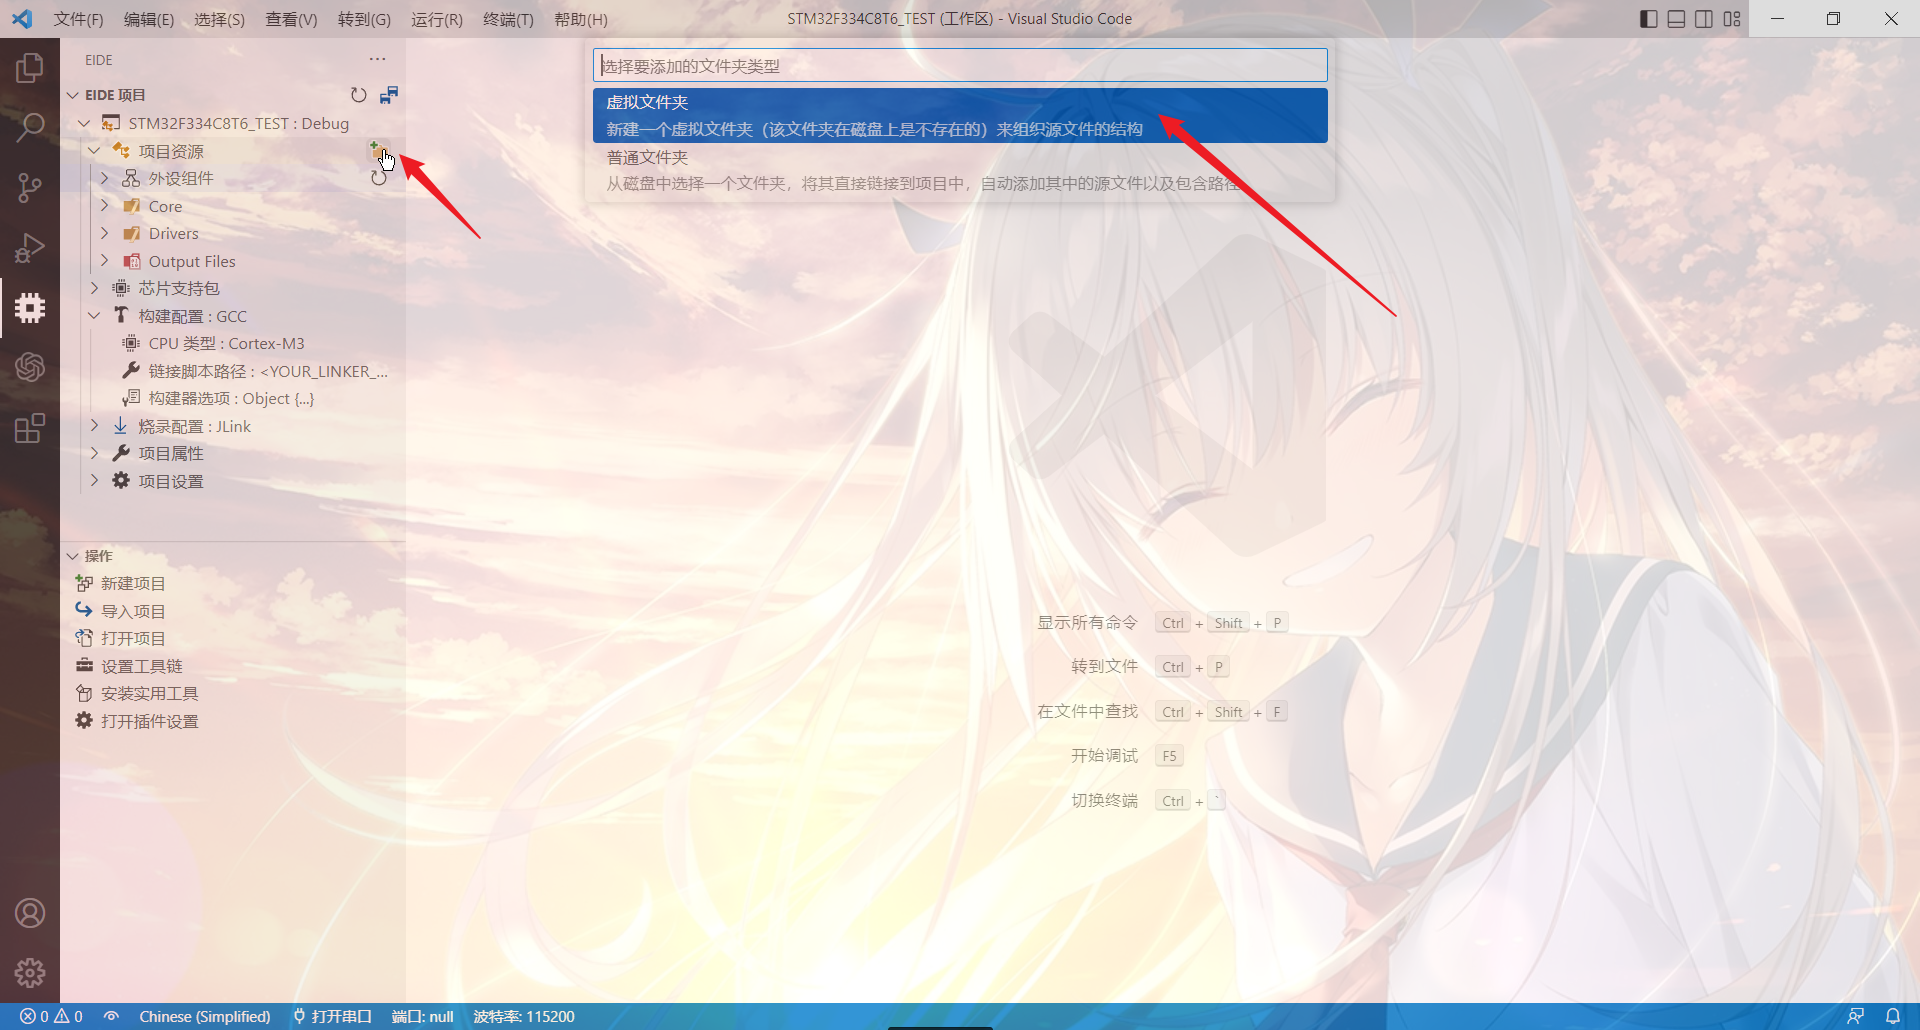Toggle secondary side bar layout icon

point(1704,19)
